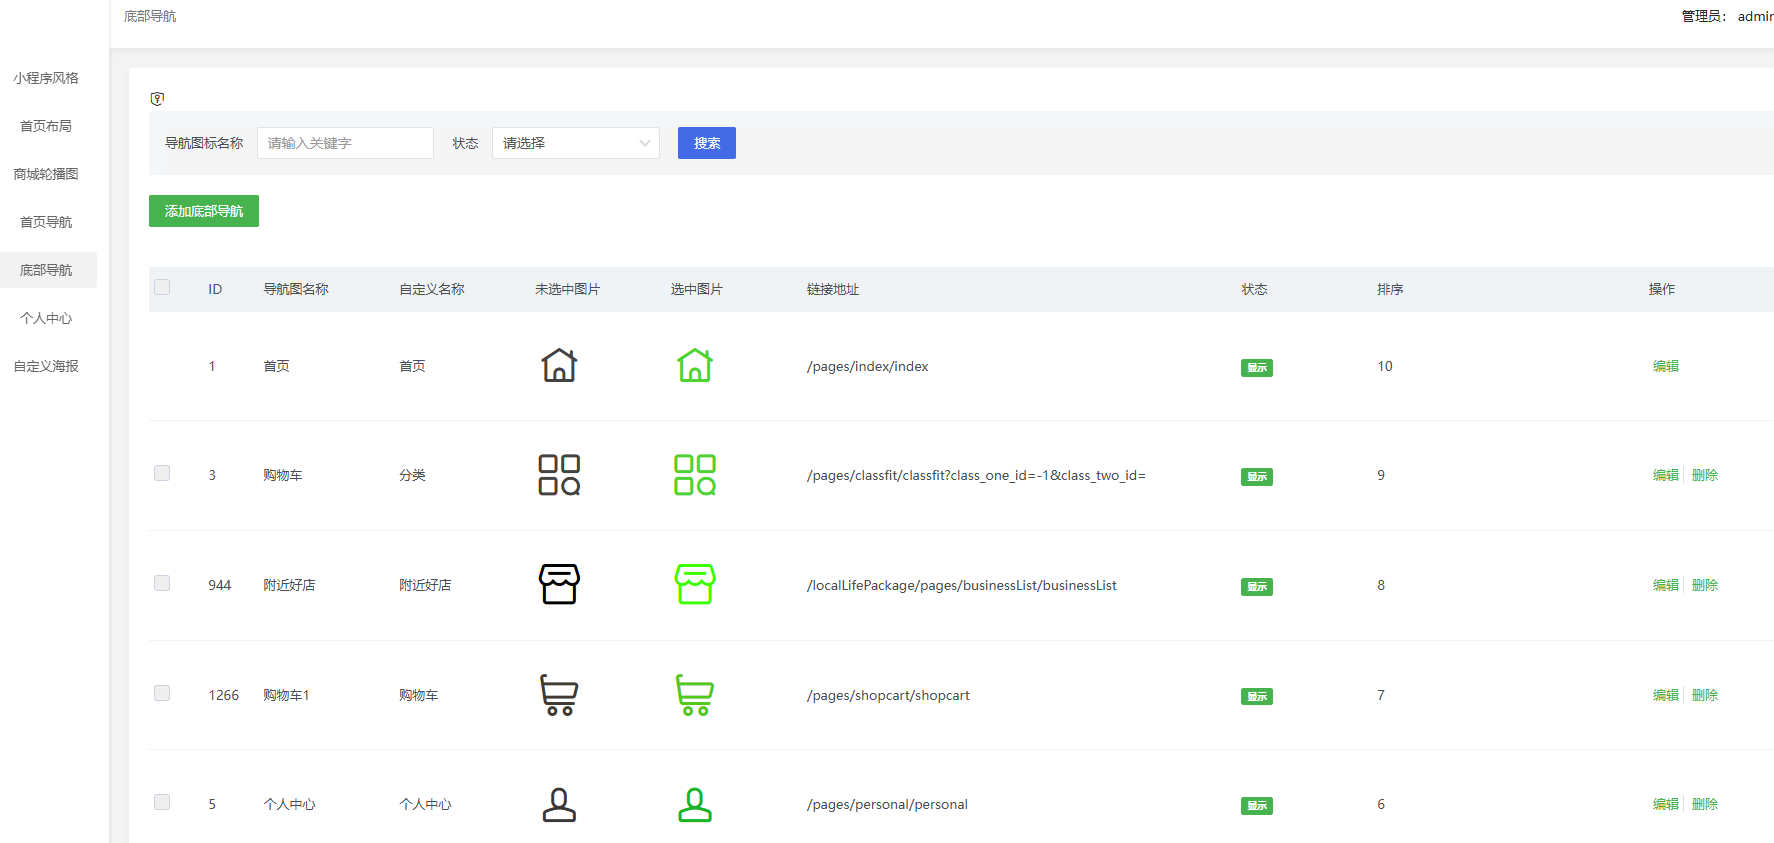Screen dimensions: 1774x843
Task: Focus the 导航图标名称 keyword input field
Action: [345, 143]
